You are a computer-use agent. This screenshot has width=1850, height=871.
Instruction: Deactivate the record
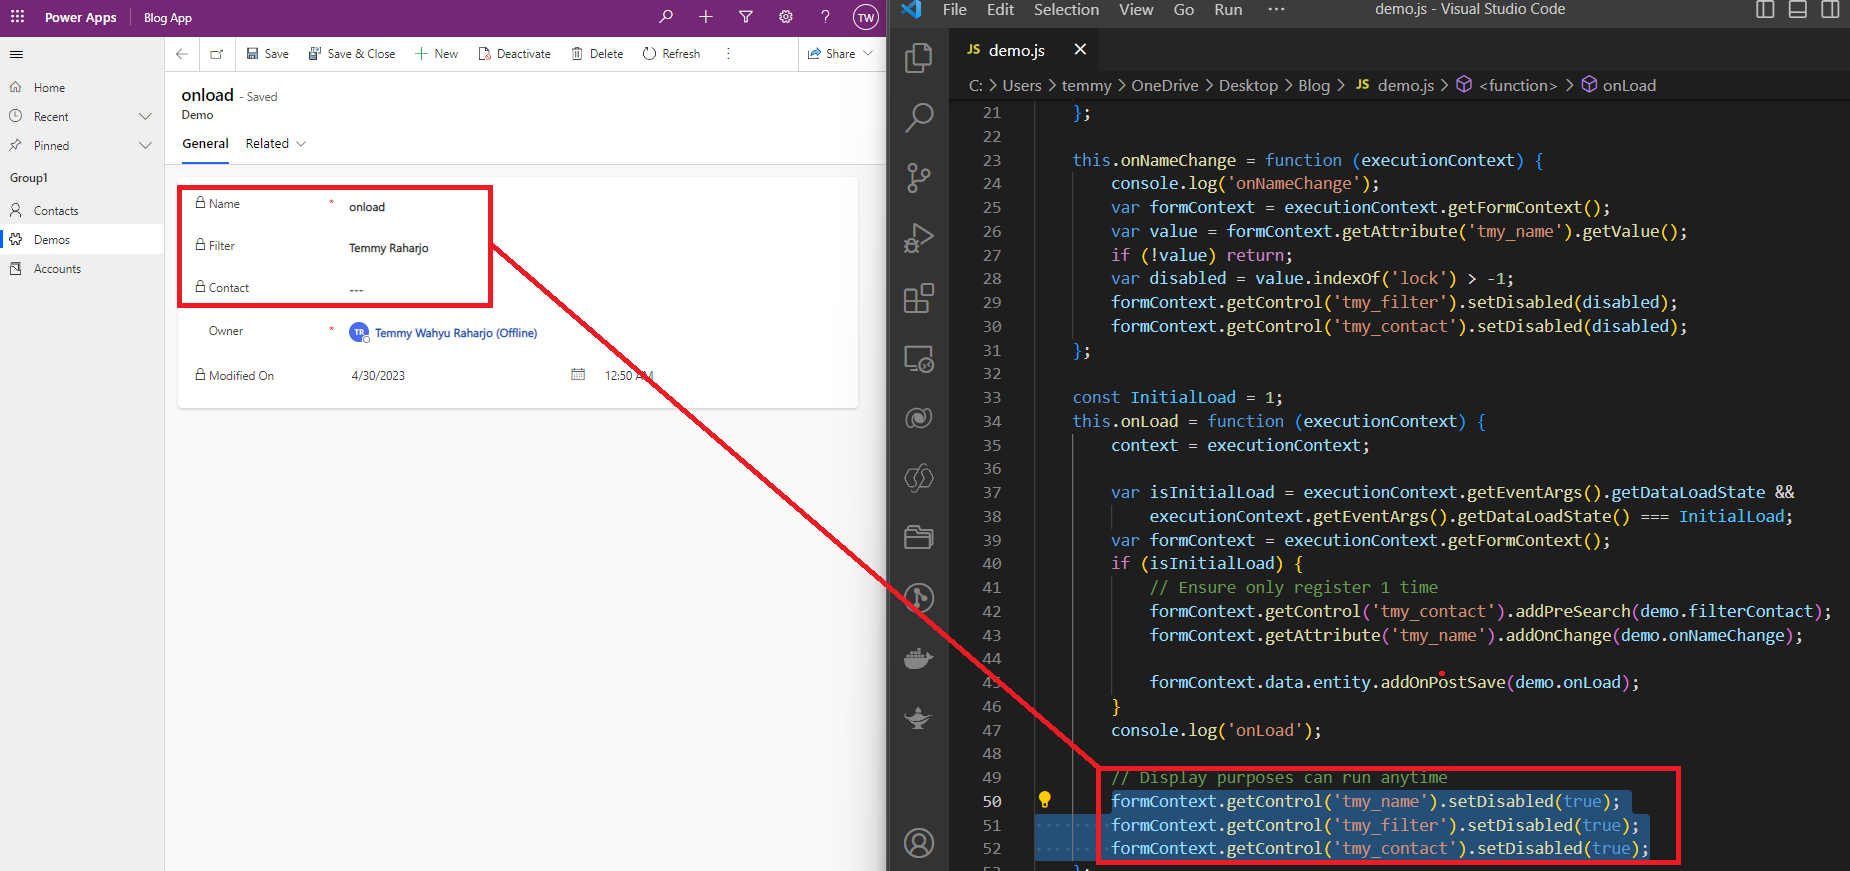514,54
